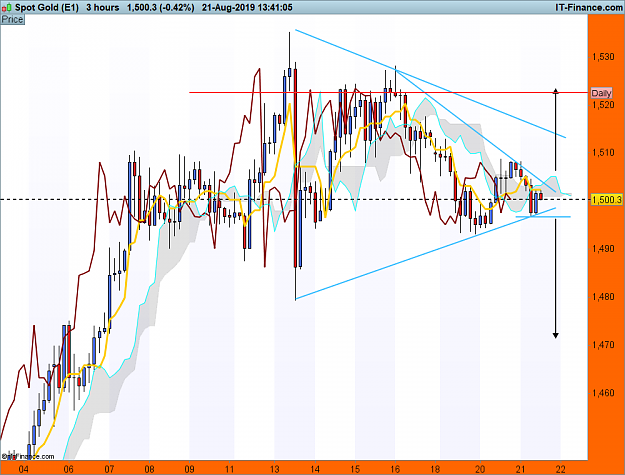Open the IT-Finance.com link in header

click(588, 7)
